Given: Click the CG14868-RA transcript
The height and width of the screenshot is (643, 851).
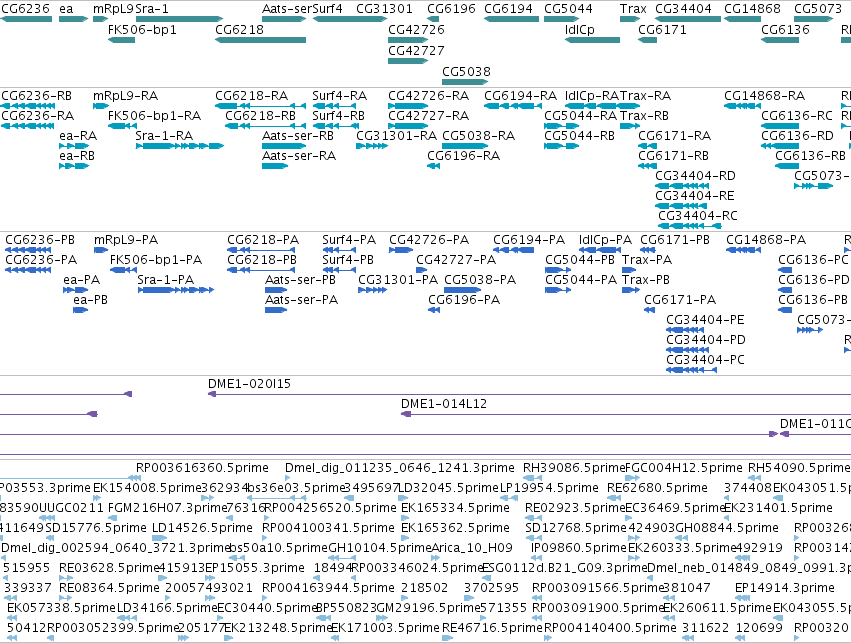Looking at the screenshot, I should click(742, 106).
